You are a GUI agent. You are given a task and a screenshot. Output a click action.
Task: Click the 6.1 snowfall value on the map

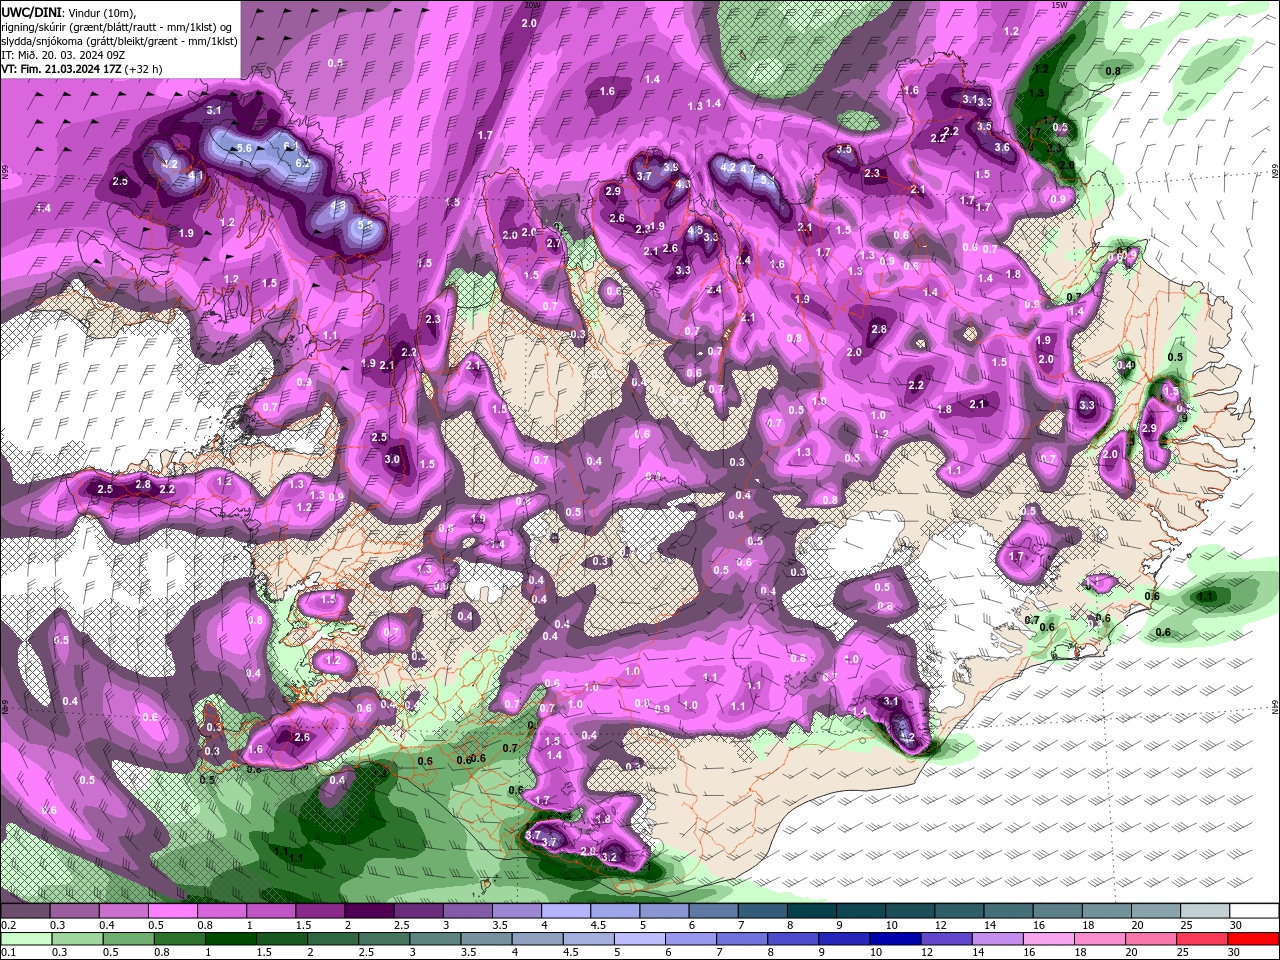(291, 146)
